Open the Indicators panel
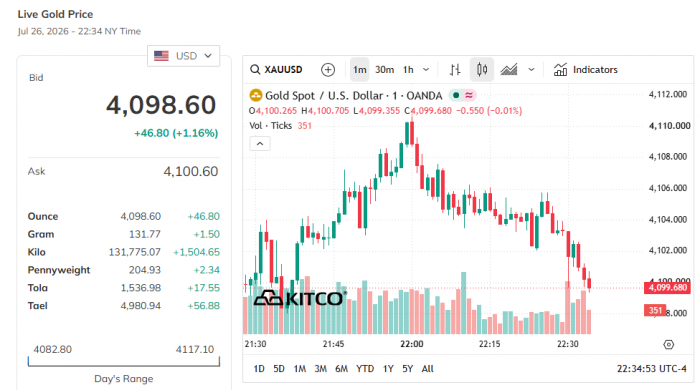The image size is (700, 390). (585, 70)
